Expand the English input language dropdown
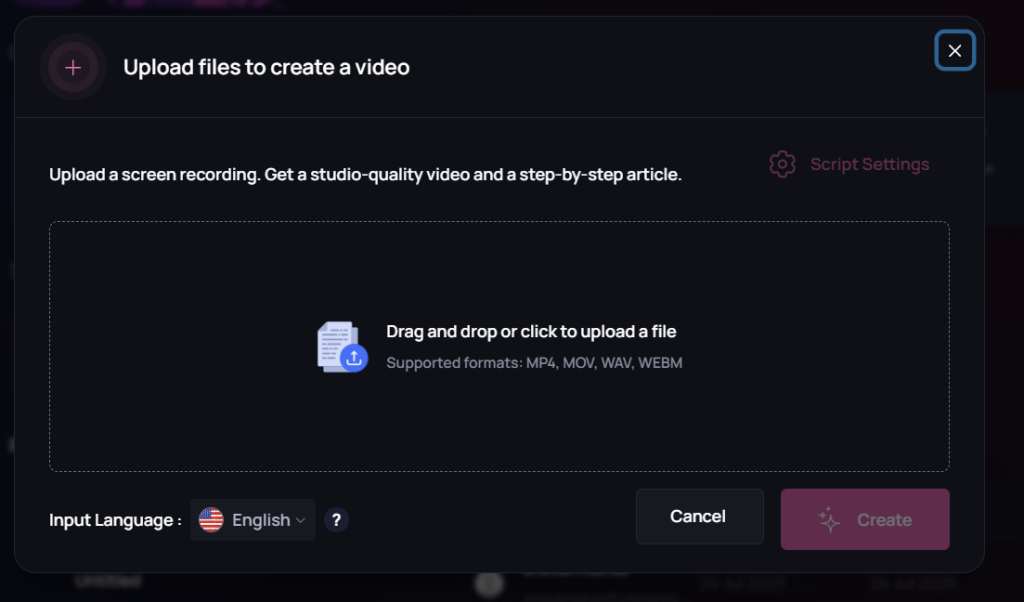The image size is (1024, 602). coord(253,520)
